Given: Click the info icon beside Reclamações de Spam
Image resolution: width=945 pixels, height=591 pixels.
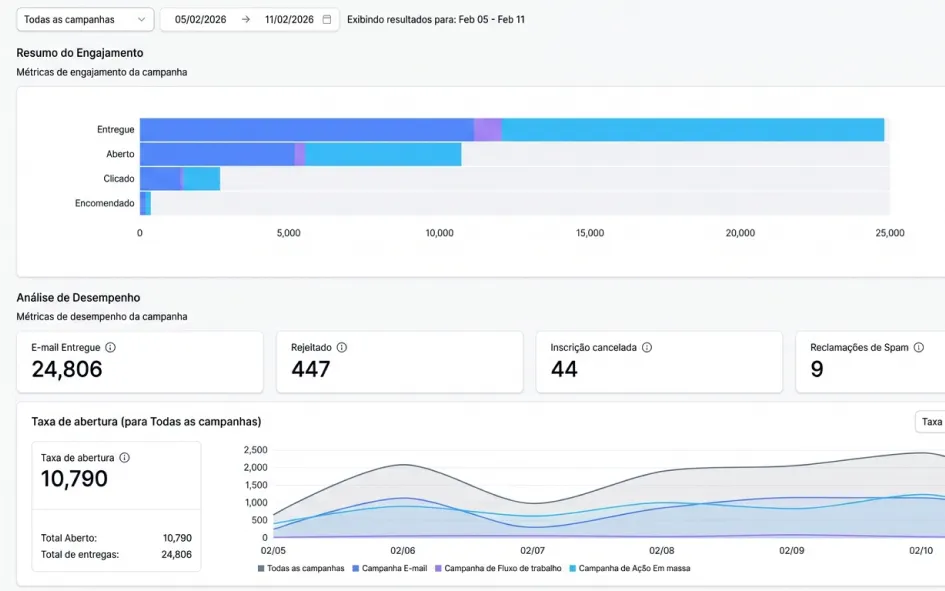Looking at the screenshot, I should [x=918, y=347].
